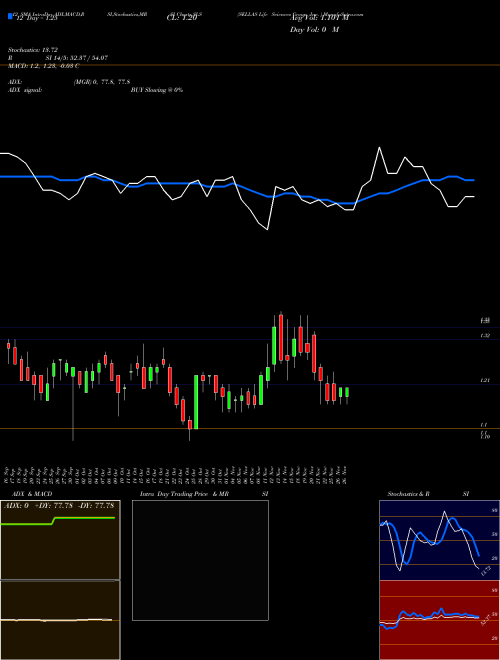Select the 'ADX signal:' label
500x660 pixels.
coord(25,90)
